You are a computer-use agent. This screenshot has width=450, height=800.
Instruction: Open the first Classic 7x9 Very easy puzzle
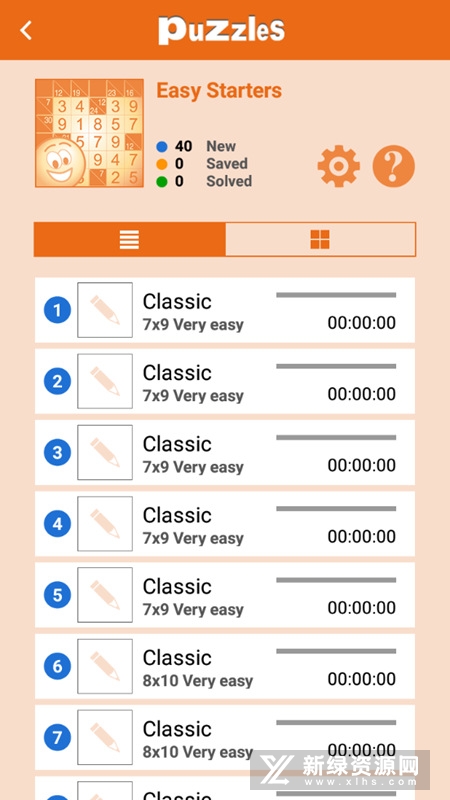pyautogui.click(x=224, y=310)
